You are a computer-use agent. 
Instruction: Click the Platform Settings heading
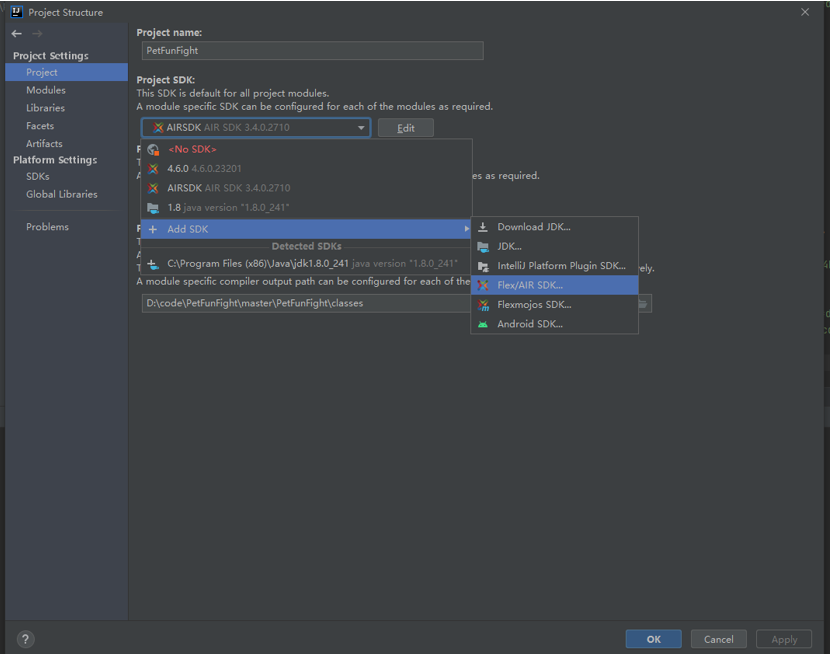pyautogui.click(x=55, y=160)
